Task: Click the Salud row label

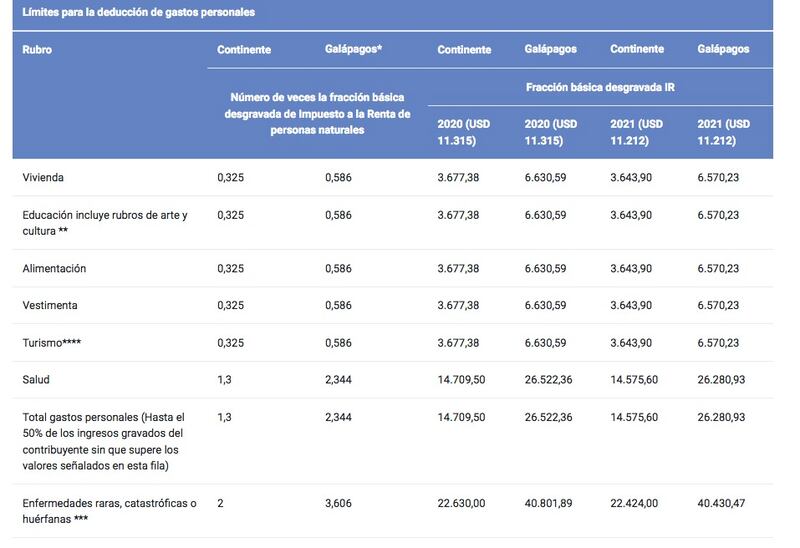Action: [36, 380]
